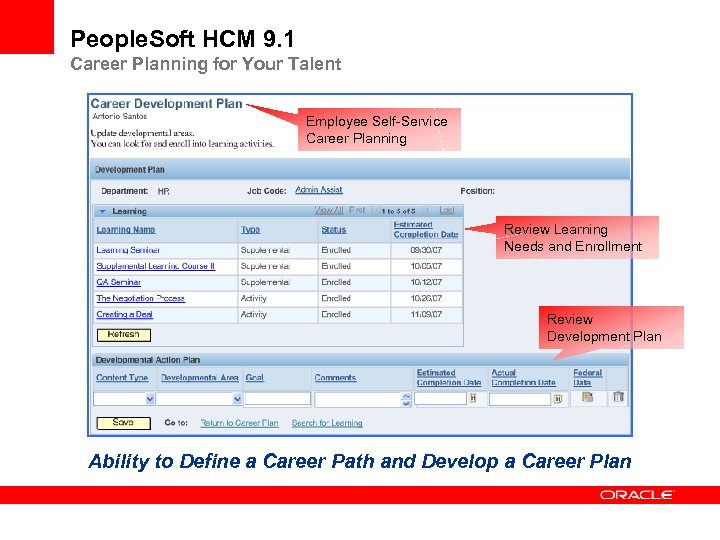Open the QA Seminar link
Screen dimensions: 720x540
point(118,282)
